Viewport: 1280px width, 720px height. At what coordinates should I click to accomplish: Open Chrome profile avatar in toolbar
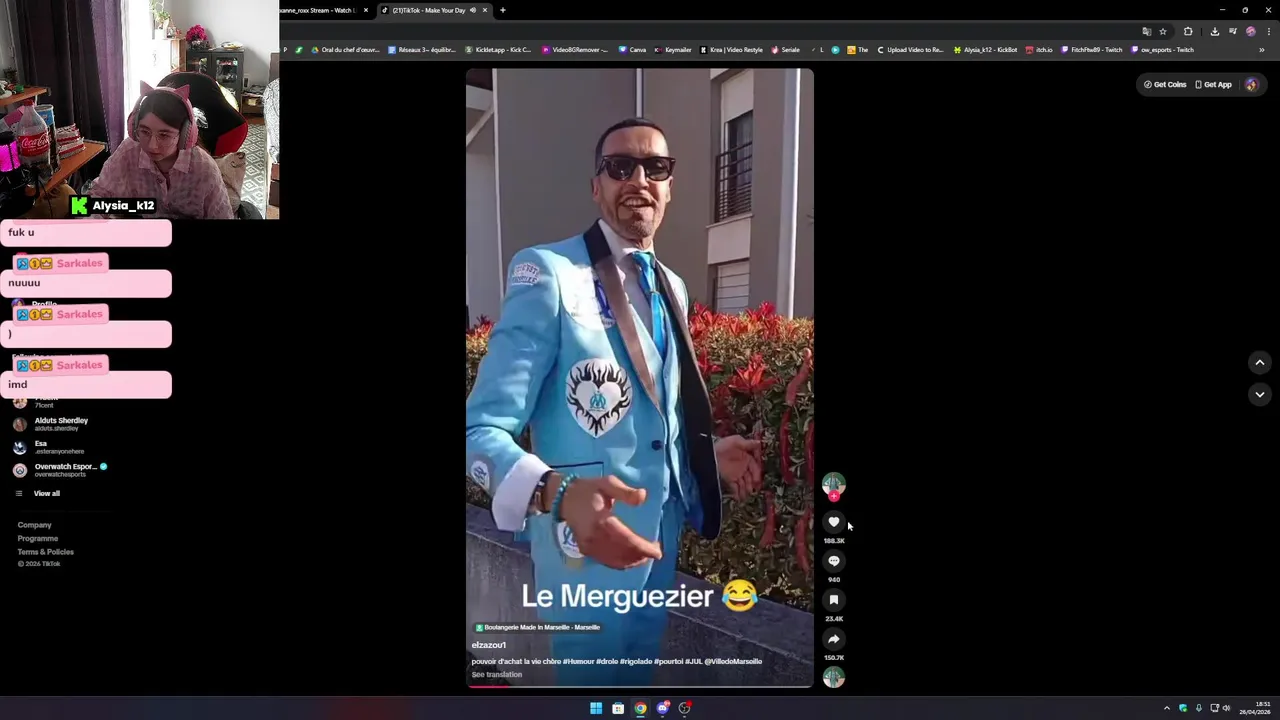(1251, 31)
